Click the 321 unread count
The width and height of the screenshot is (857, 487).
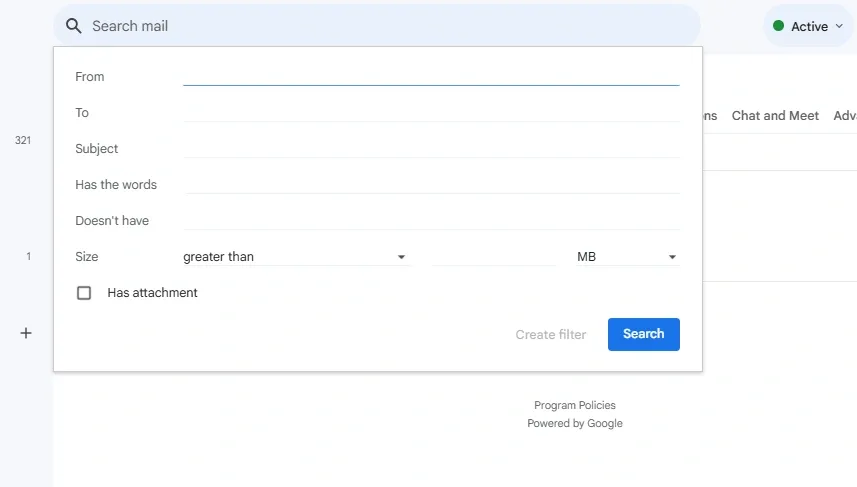(23, 141)
